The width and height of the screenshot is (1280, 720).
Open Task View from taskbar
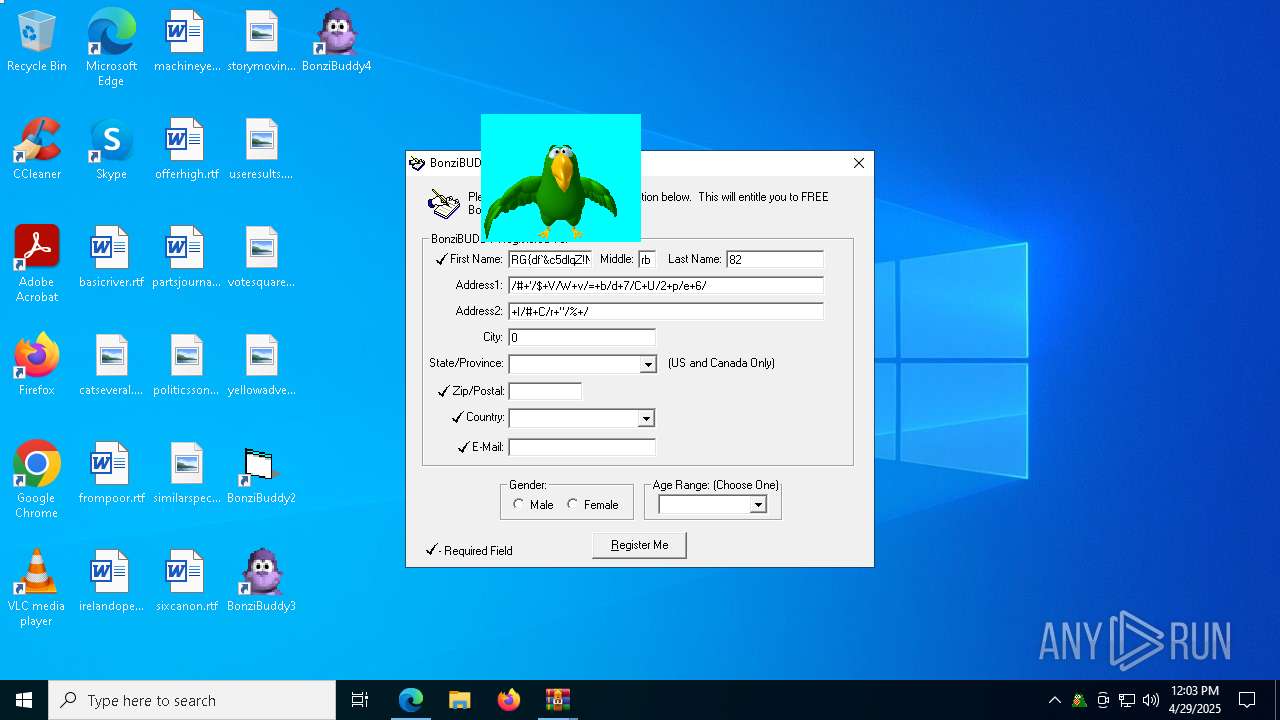(x=360, y=700)
